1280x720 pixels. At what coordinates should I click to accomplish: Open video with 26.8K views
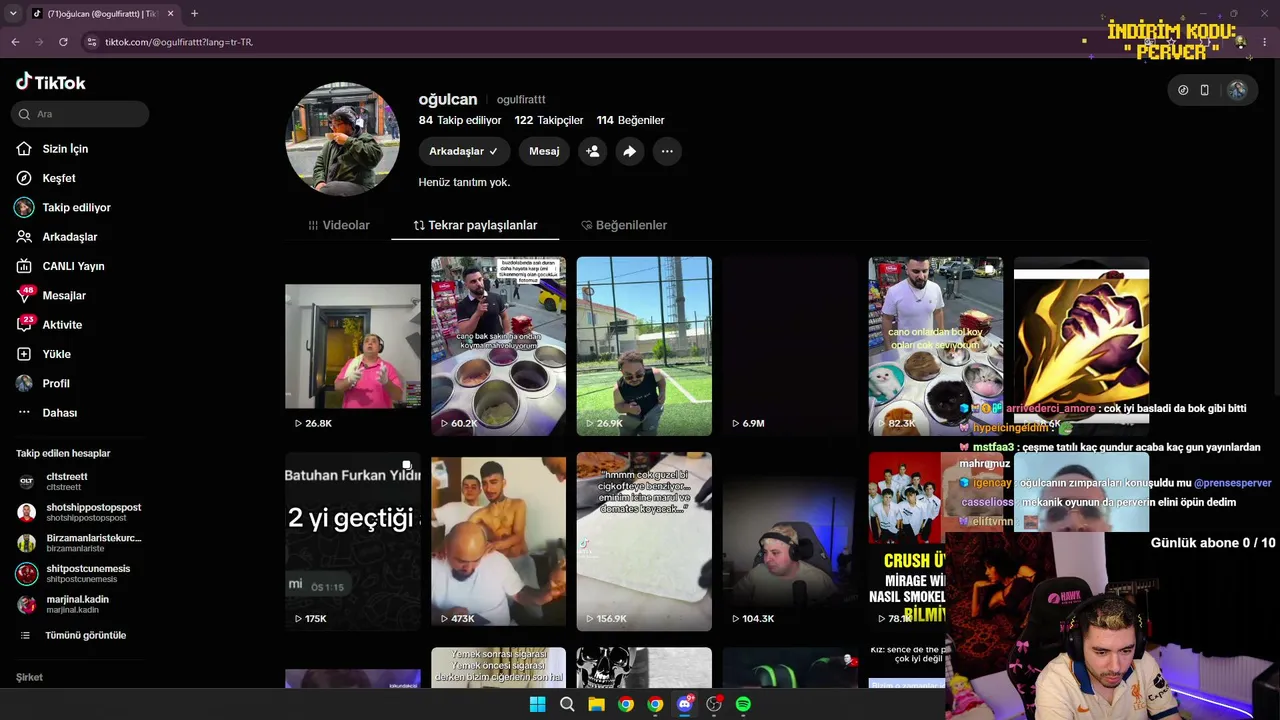353,346
